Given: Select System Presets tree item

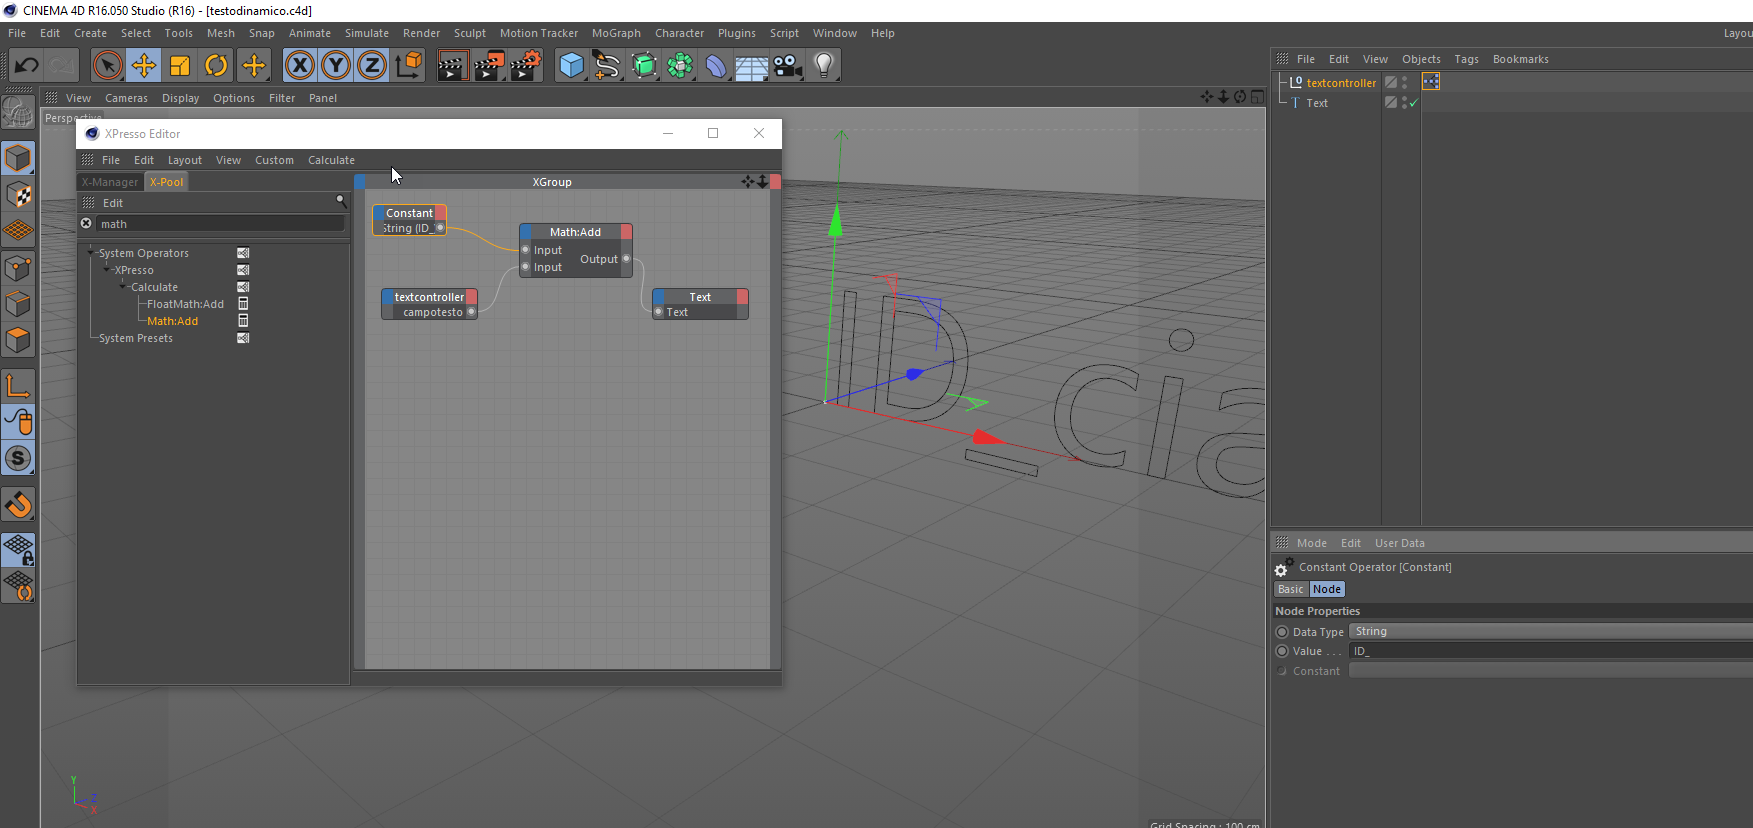Looking at the screenshot, I should coord(136,338).
